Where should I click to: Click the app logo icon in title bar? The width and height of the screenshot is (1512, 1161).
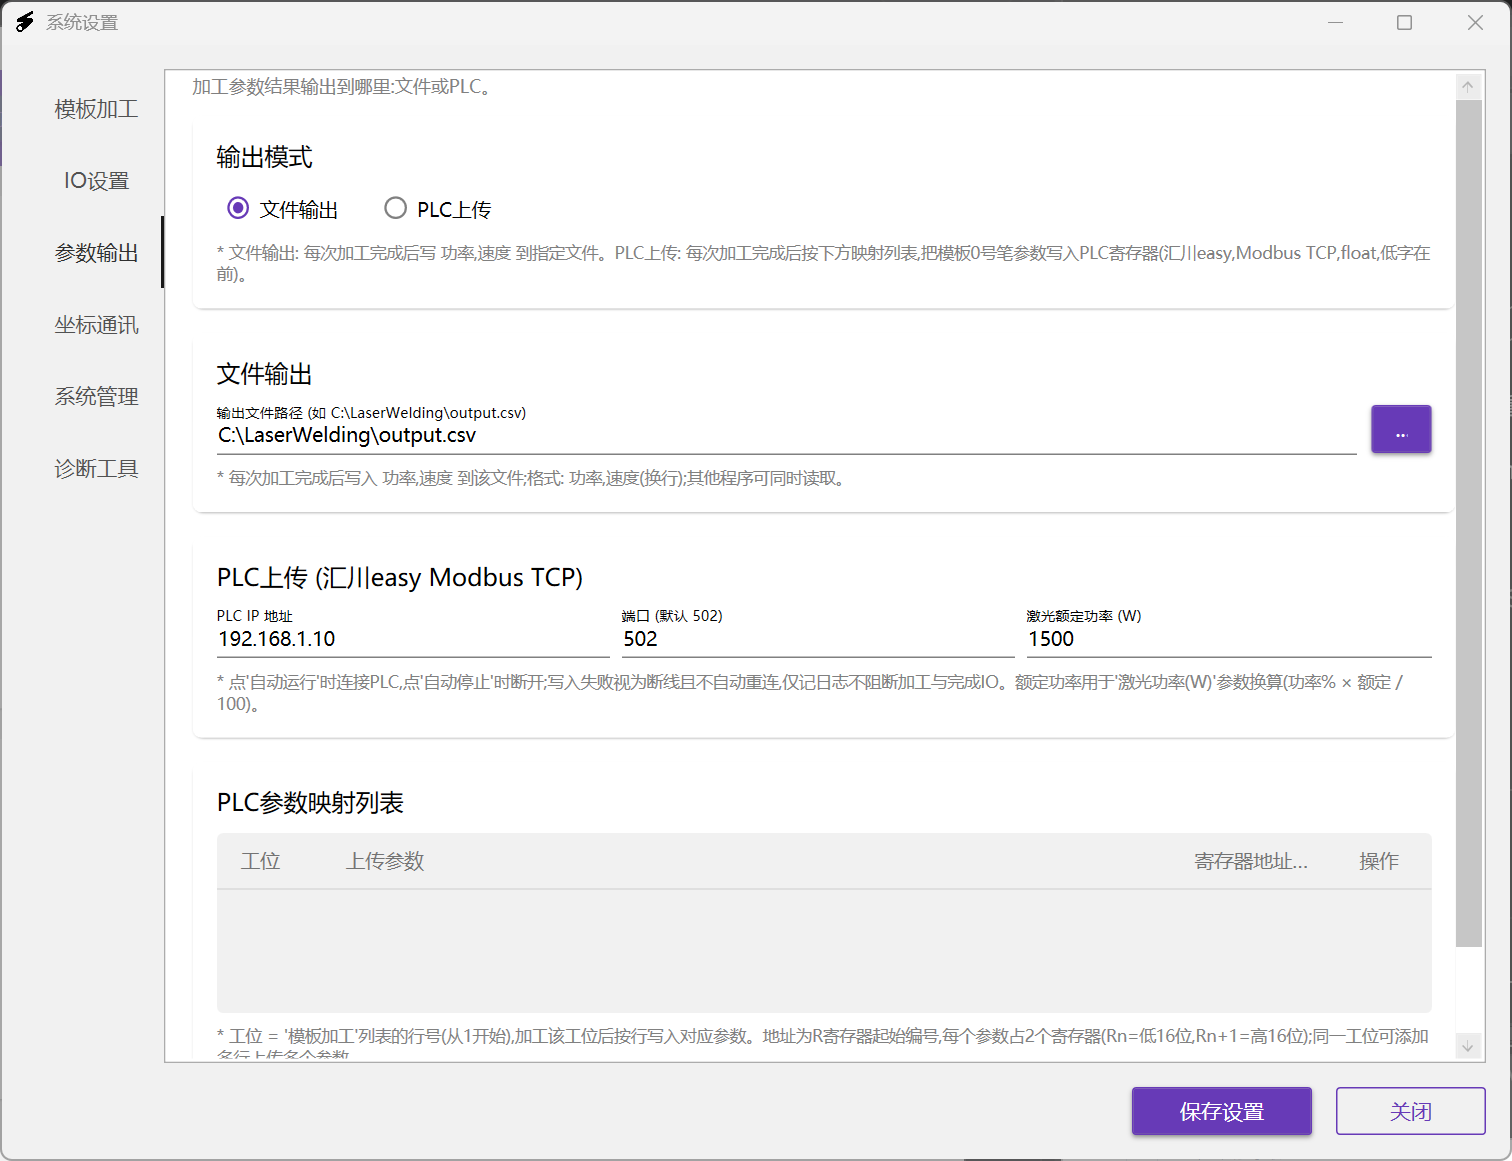25,22
